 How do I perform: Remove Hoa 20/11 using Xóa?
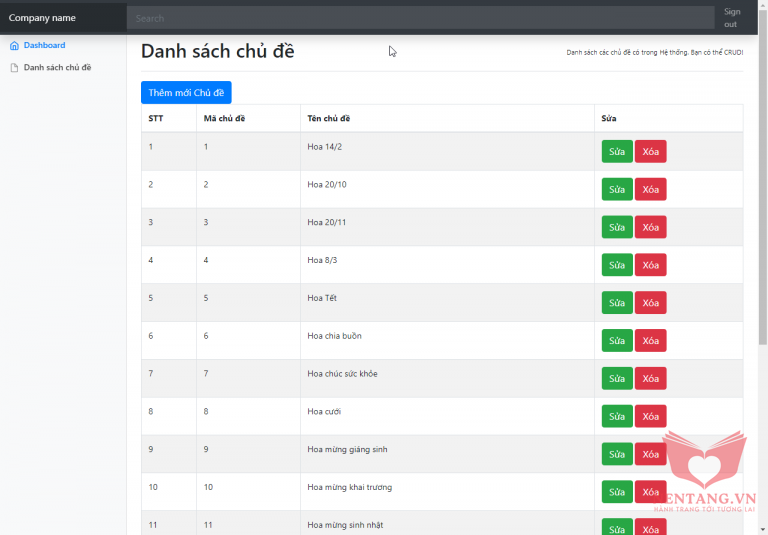[650, 227]
